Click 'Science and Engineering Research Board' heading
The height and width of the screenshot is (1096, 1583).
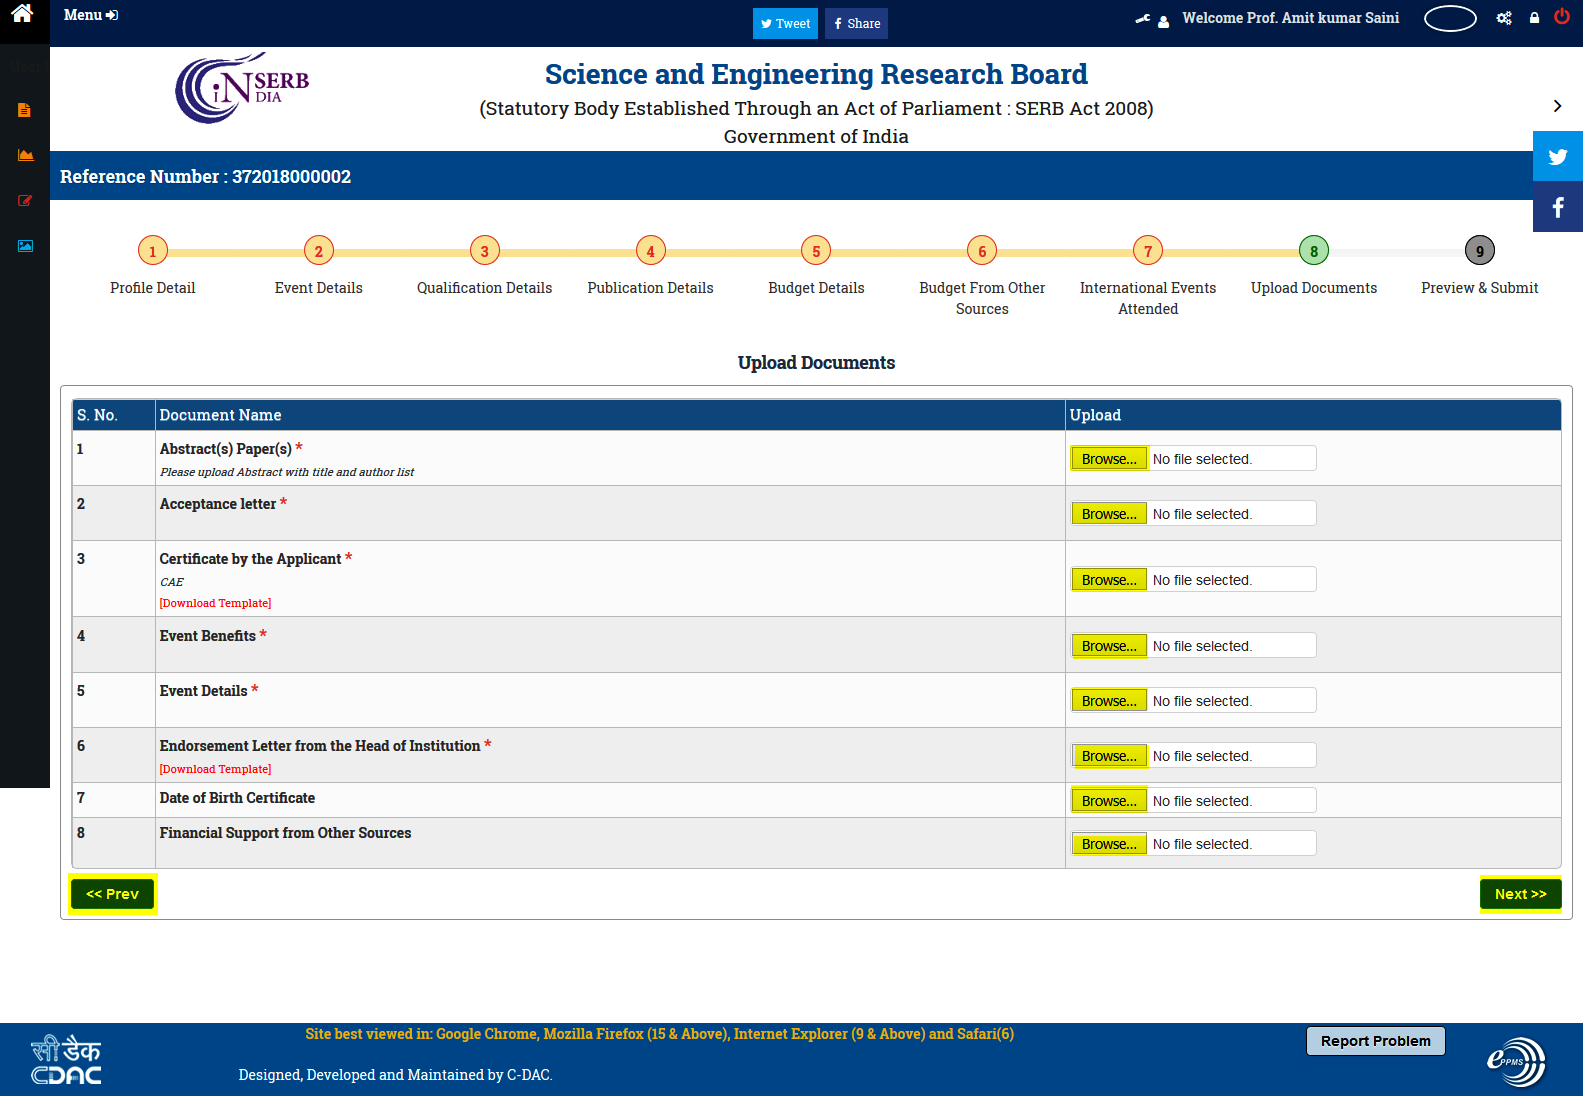point(816,74)
